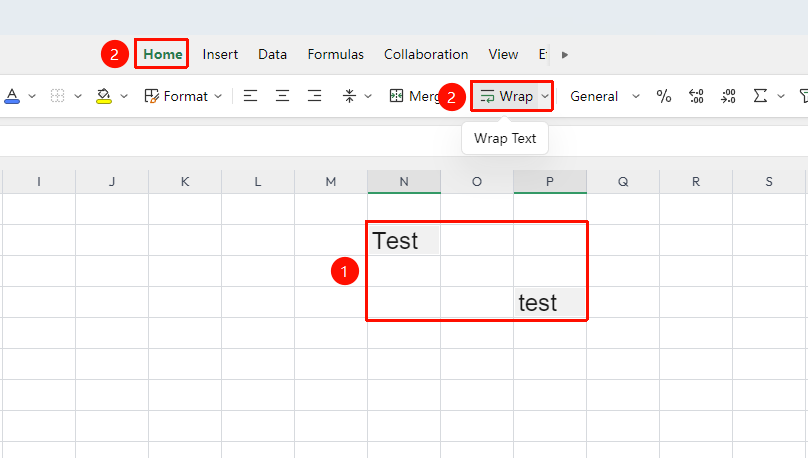Open the Formulas tab

click(x=335, y=55)
